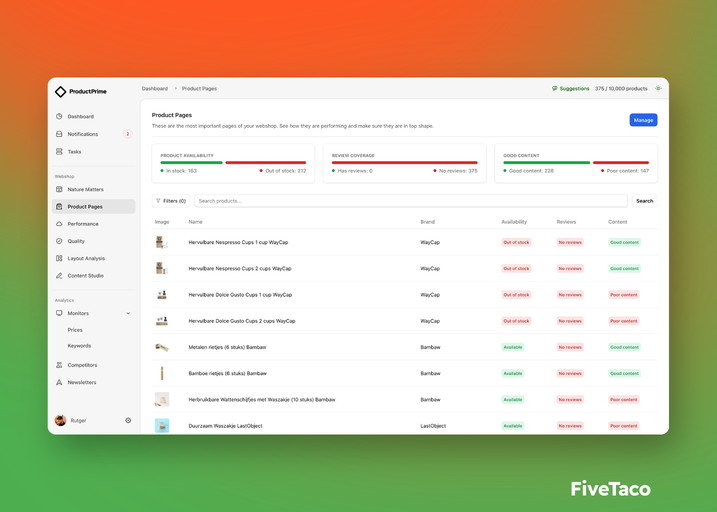Click the Suggestions link
The image size is (717, 512).
[x=571, y=88]
